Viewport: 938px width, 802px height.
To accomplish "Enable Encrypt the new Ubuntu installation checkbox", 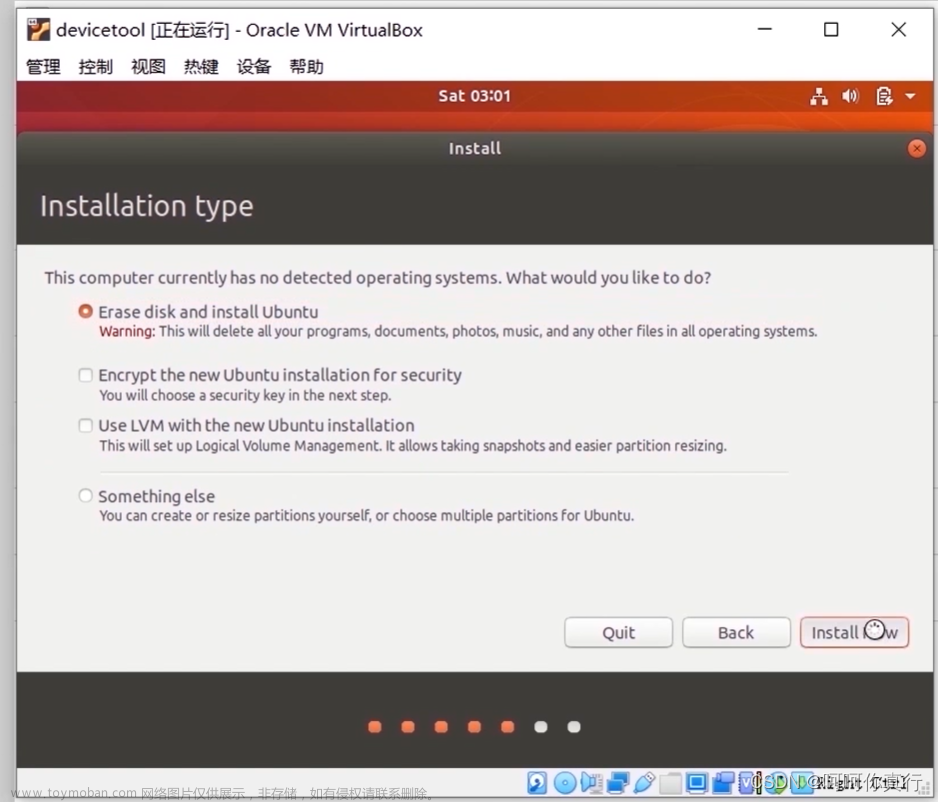I will point(86,375).
